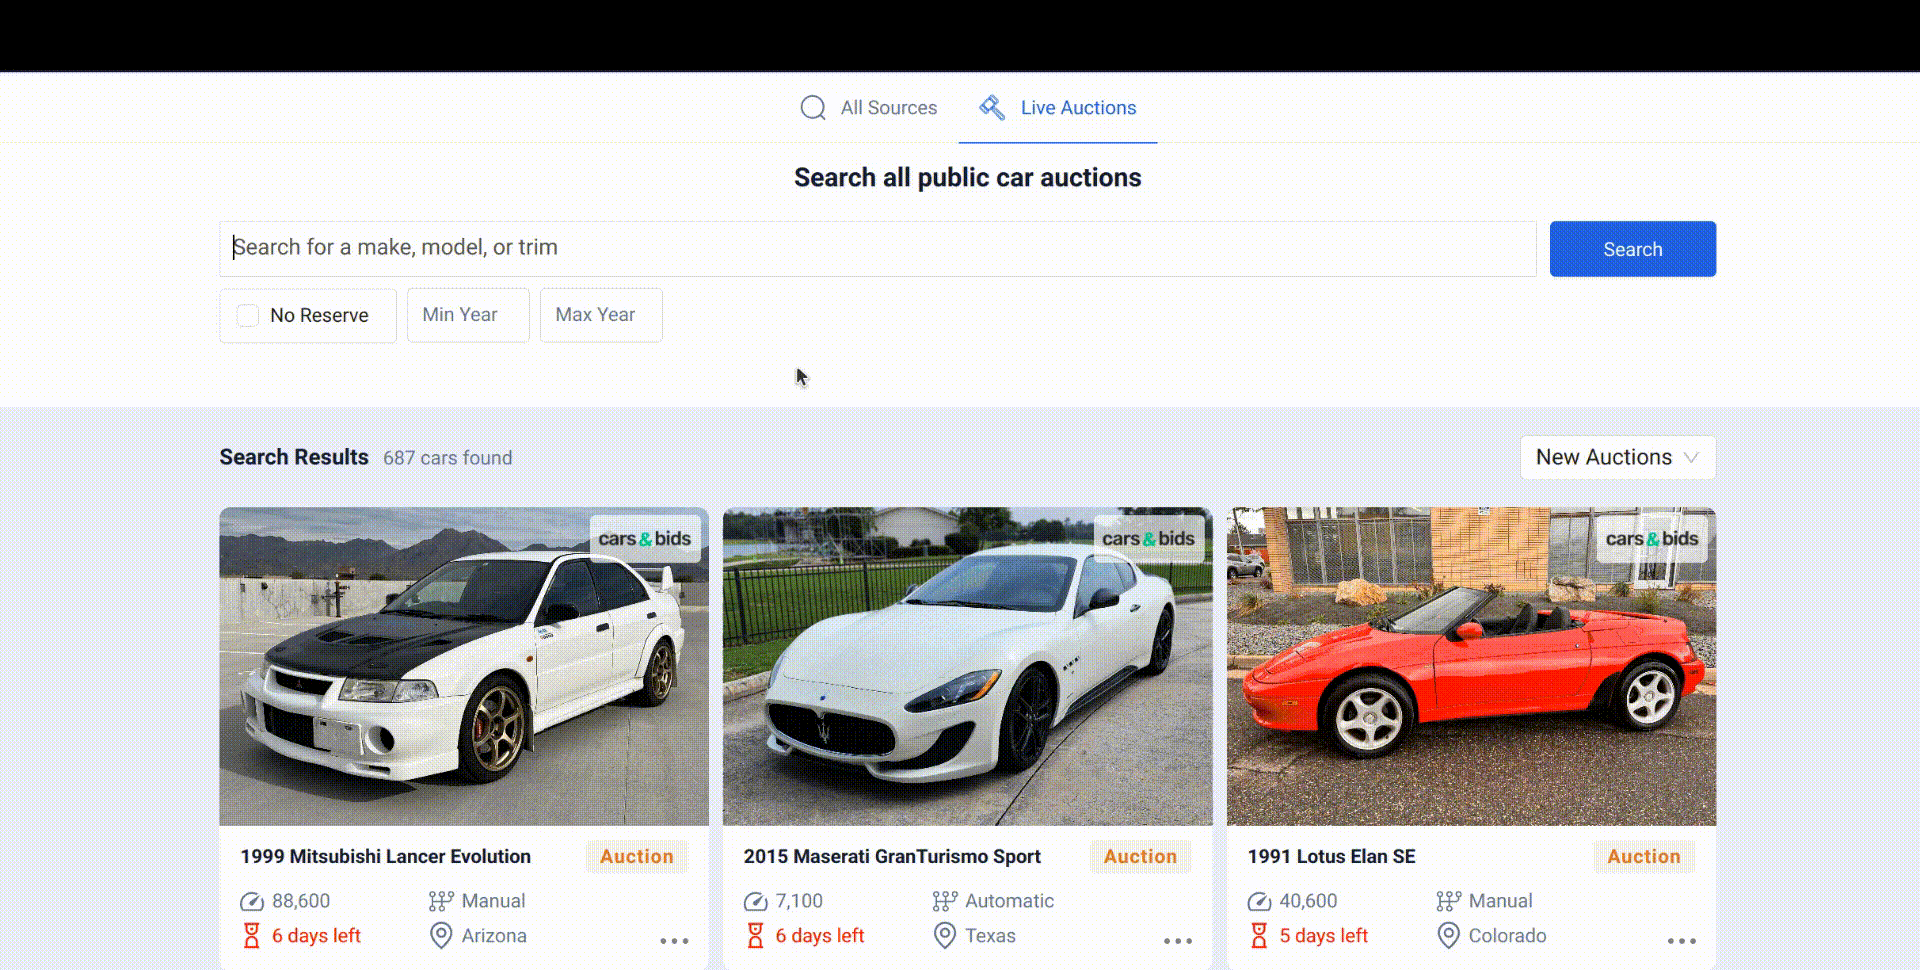1920x970 pixels.
Task: Click the 'Automatic' transmission text
Action: pos(1009,901)
